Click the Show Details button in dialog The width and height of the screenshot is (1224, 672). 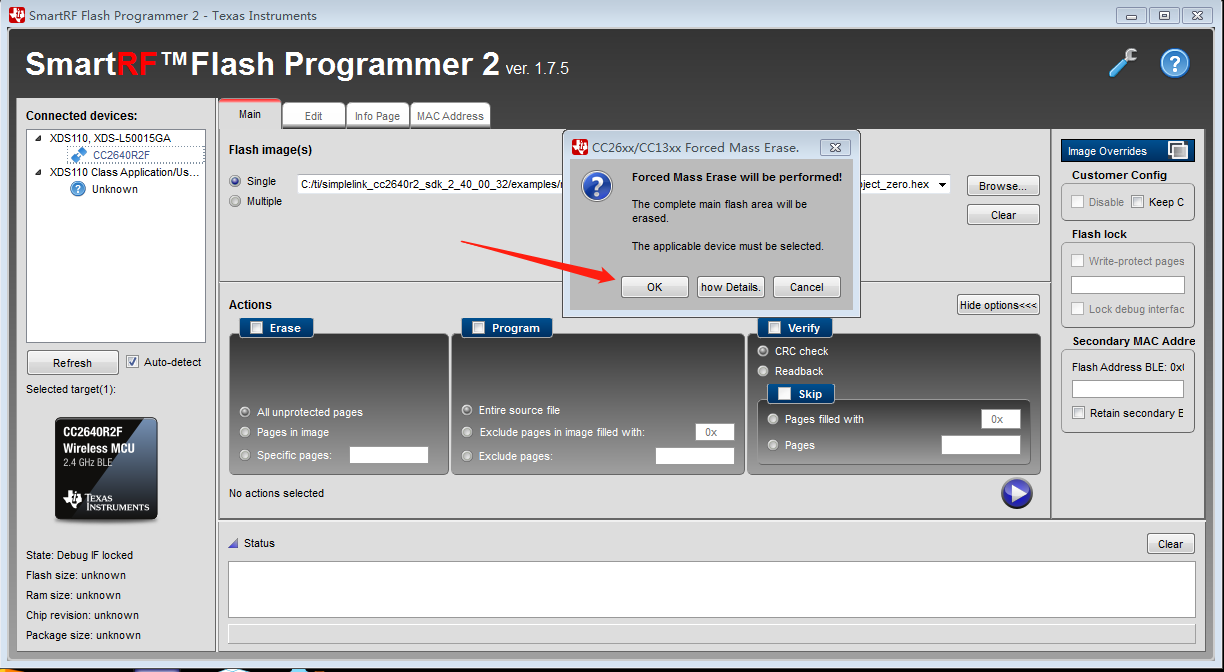pos(731,287)
